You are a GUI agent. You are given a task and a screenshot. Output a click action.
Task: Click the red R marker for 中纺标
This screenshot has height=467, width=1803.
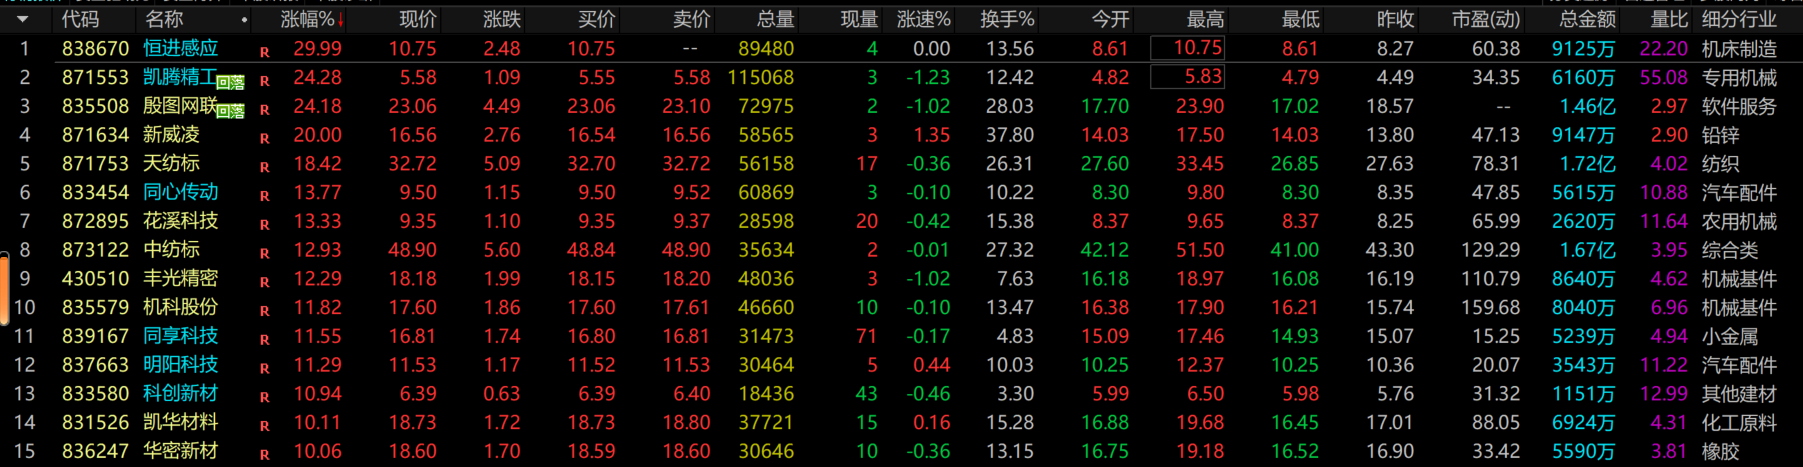pos(264,254)
